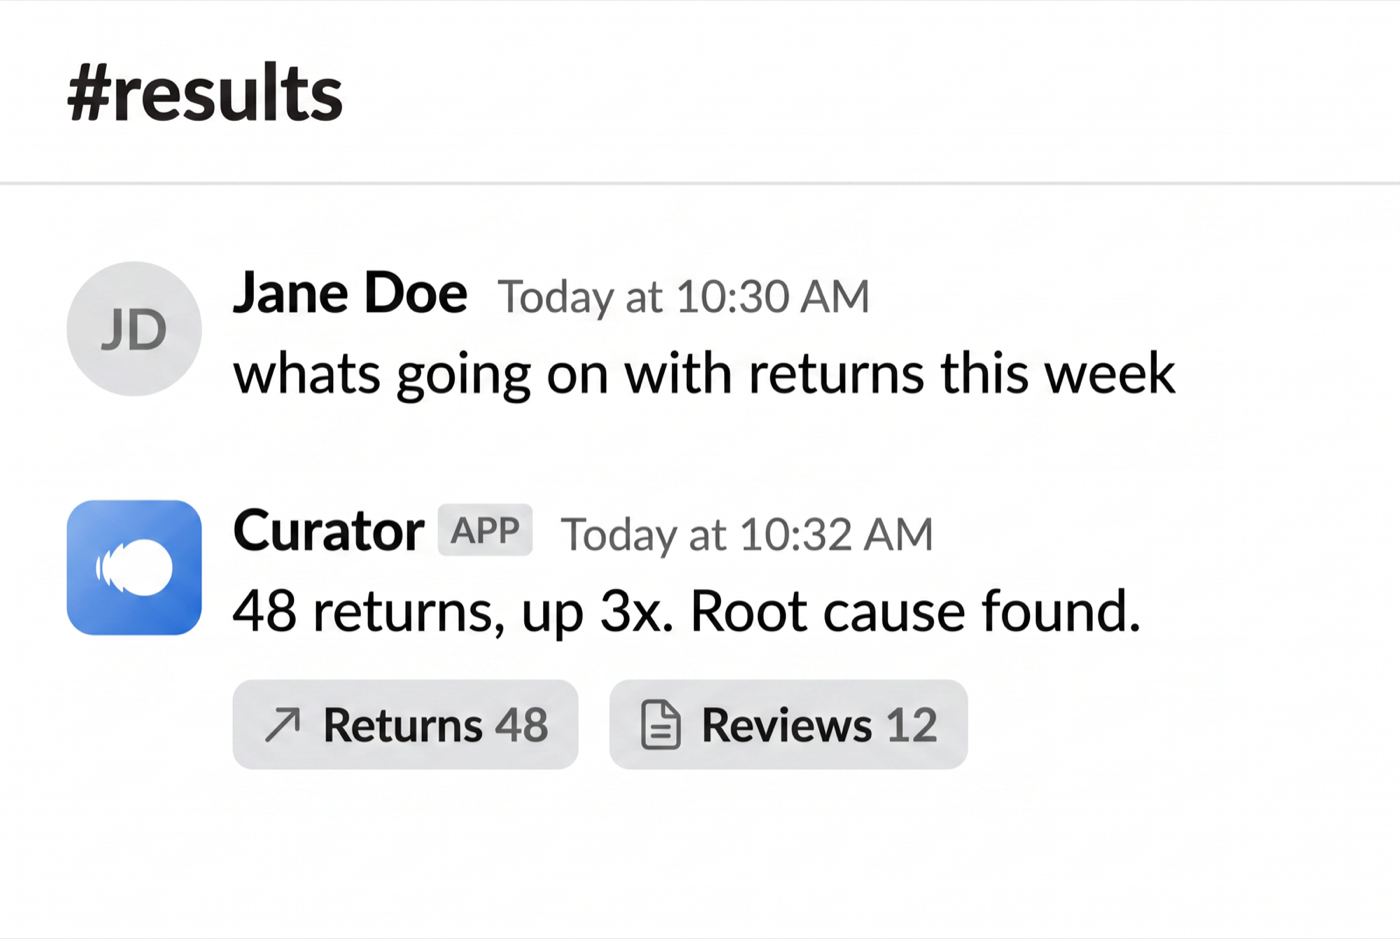Open the Returns 48 attachment
Viewport: 1400px width, 939px height.
pos(405,725)
